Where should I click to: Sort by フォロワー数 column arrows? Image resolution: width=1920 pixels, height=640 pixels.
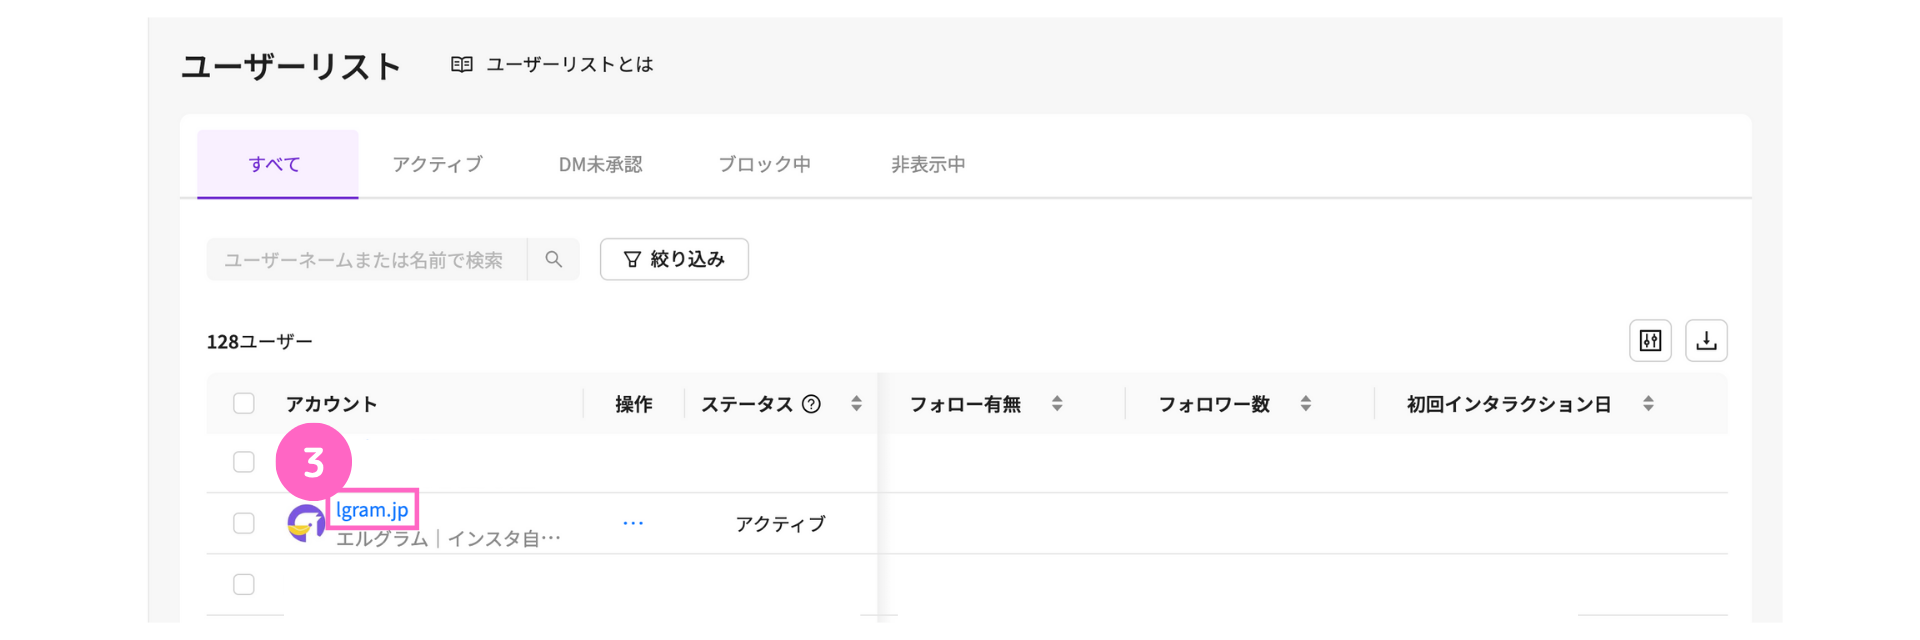point(1305,404)
